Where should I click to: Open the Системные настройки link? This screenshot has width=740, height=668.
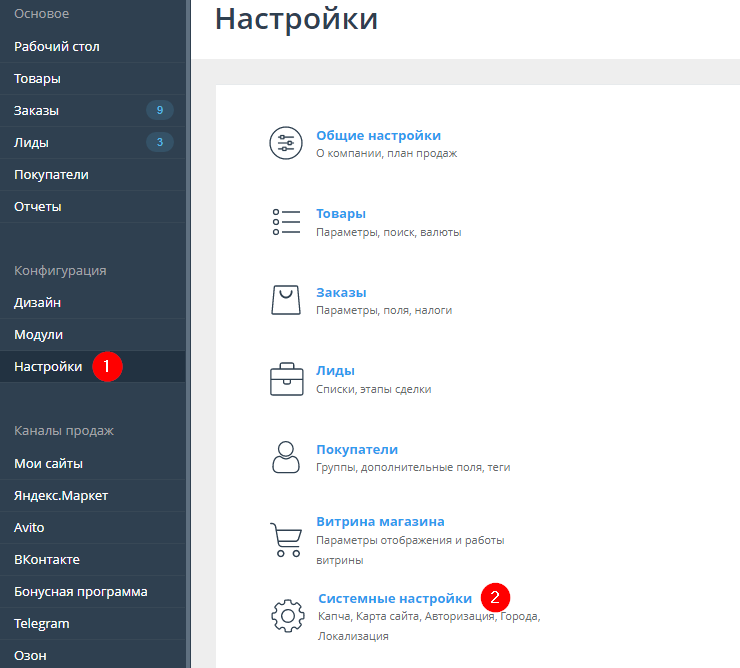[395, 598]
